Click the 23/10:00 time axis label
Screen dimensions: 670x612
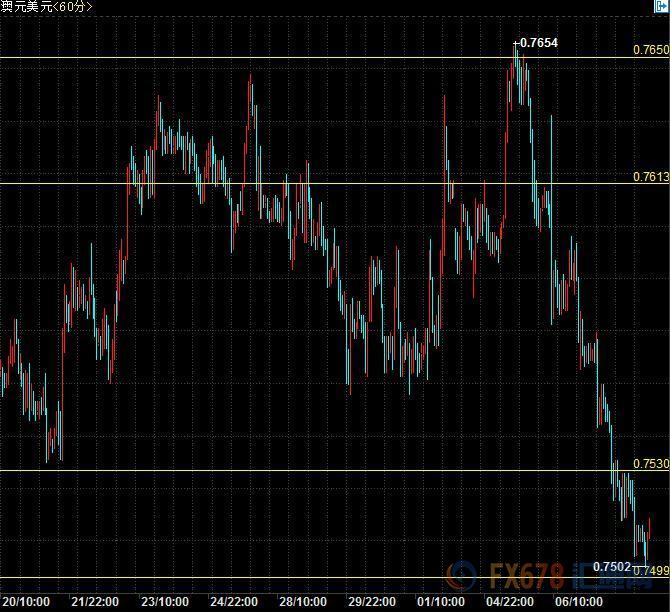pos(165,602)
